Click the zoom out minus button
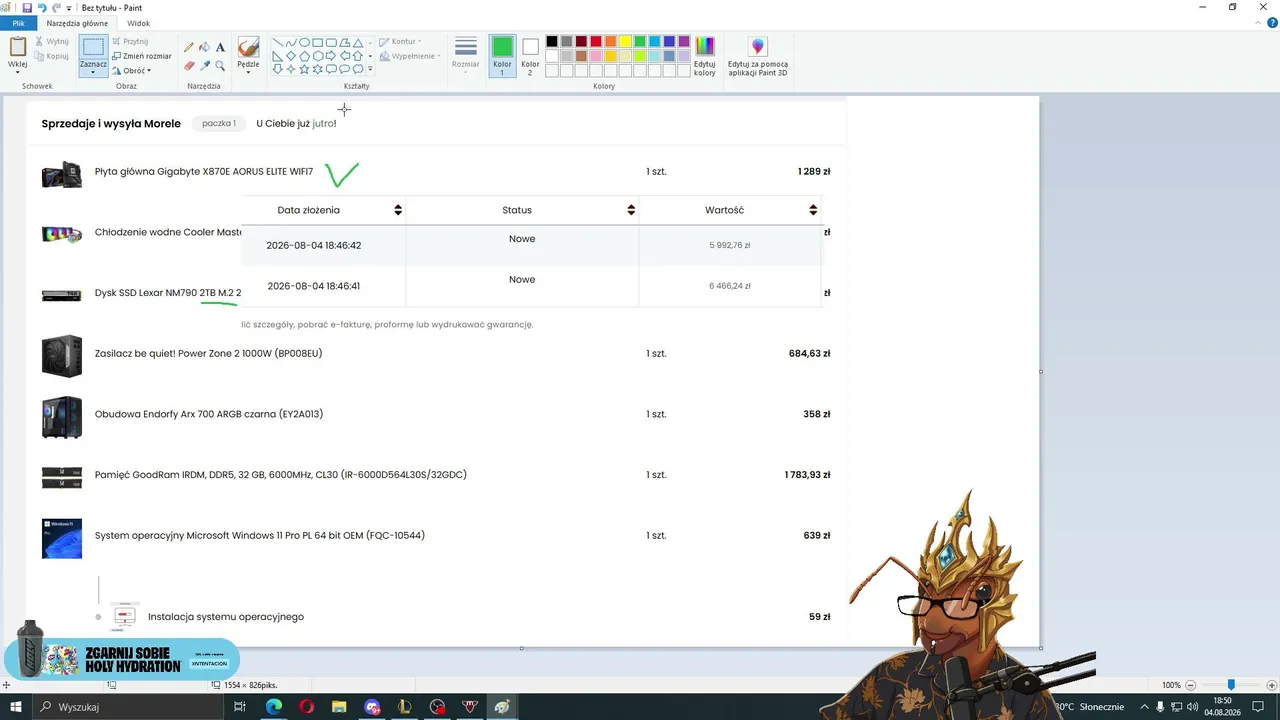This screenshot has width=1280, height=720. 1190,685
